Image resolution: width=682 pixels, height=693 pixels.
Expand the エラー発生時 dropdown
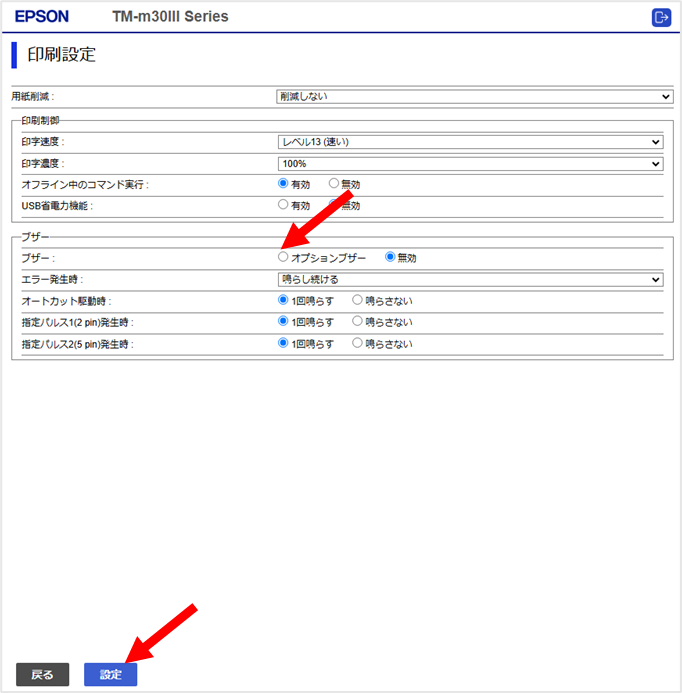tap(470, 280)
